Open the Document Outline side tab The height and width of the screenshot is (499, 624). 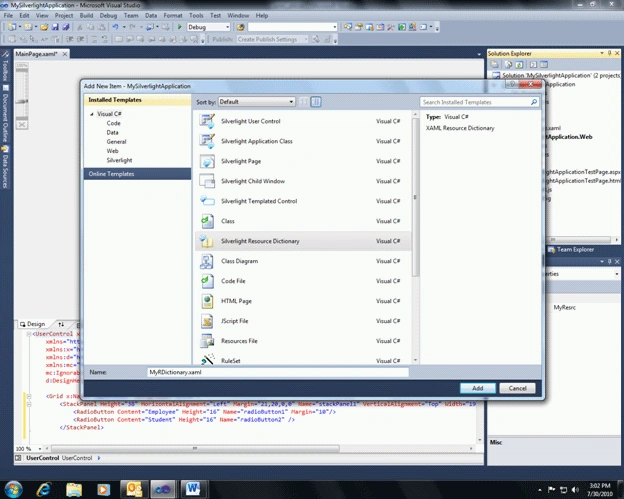pyautogui.click(x=5, y=114)
